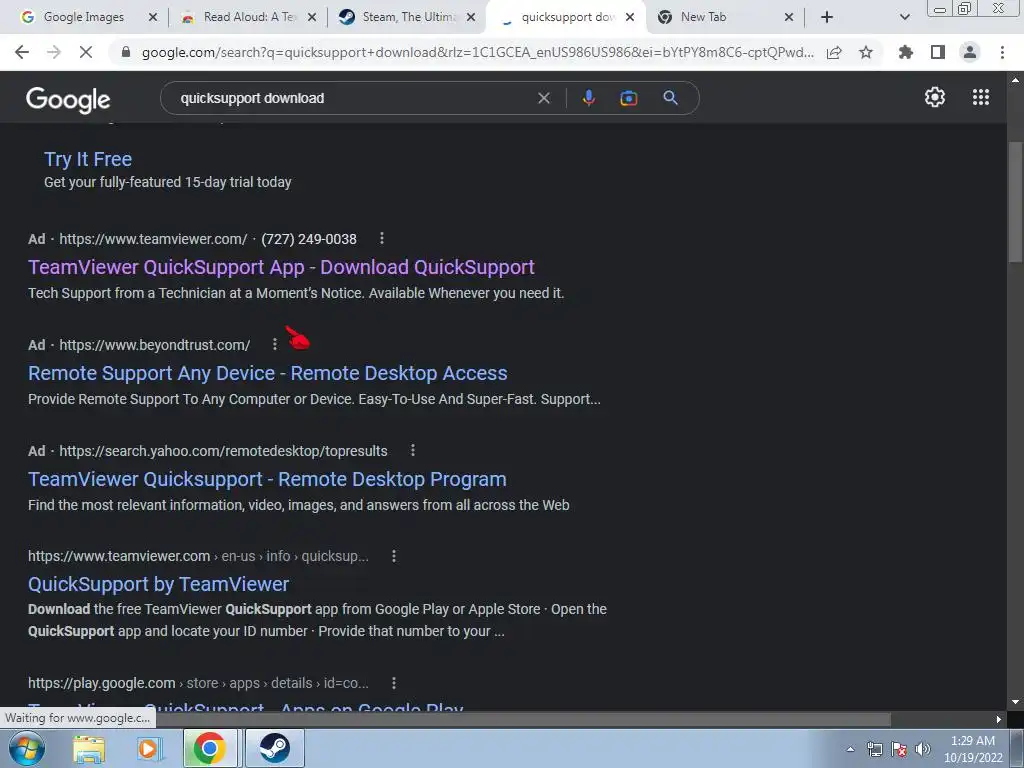Click the Google logo
This screenshot has width=1024, height=768.
coord(68,99)
